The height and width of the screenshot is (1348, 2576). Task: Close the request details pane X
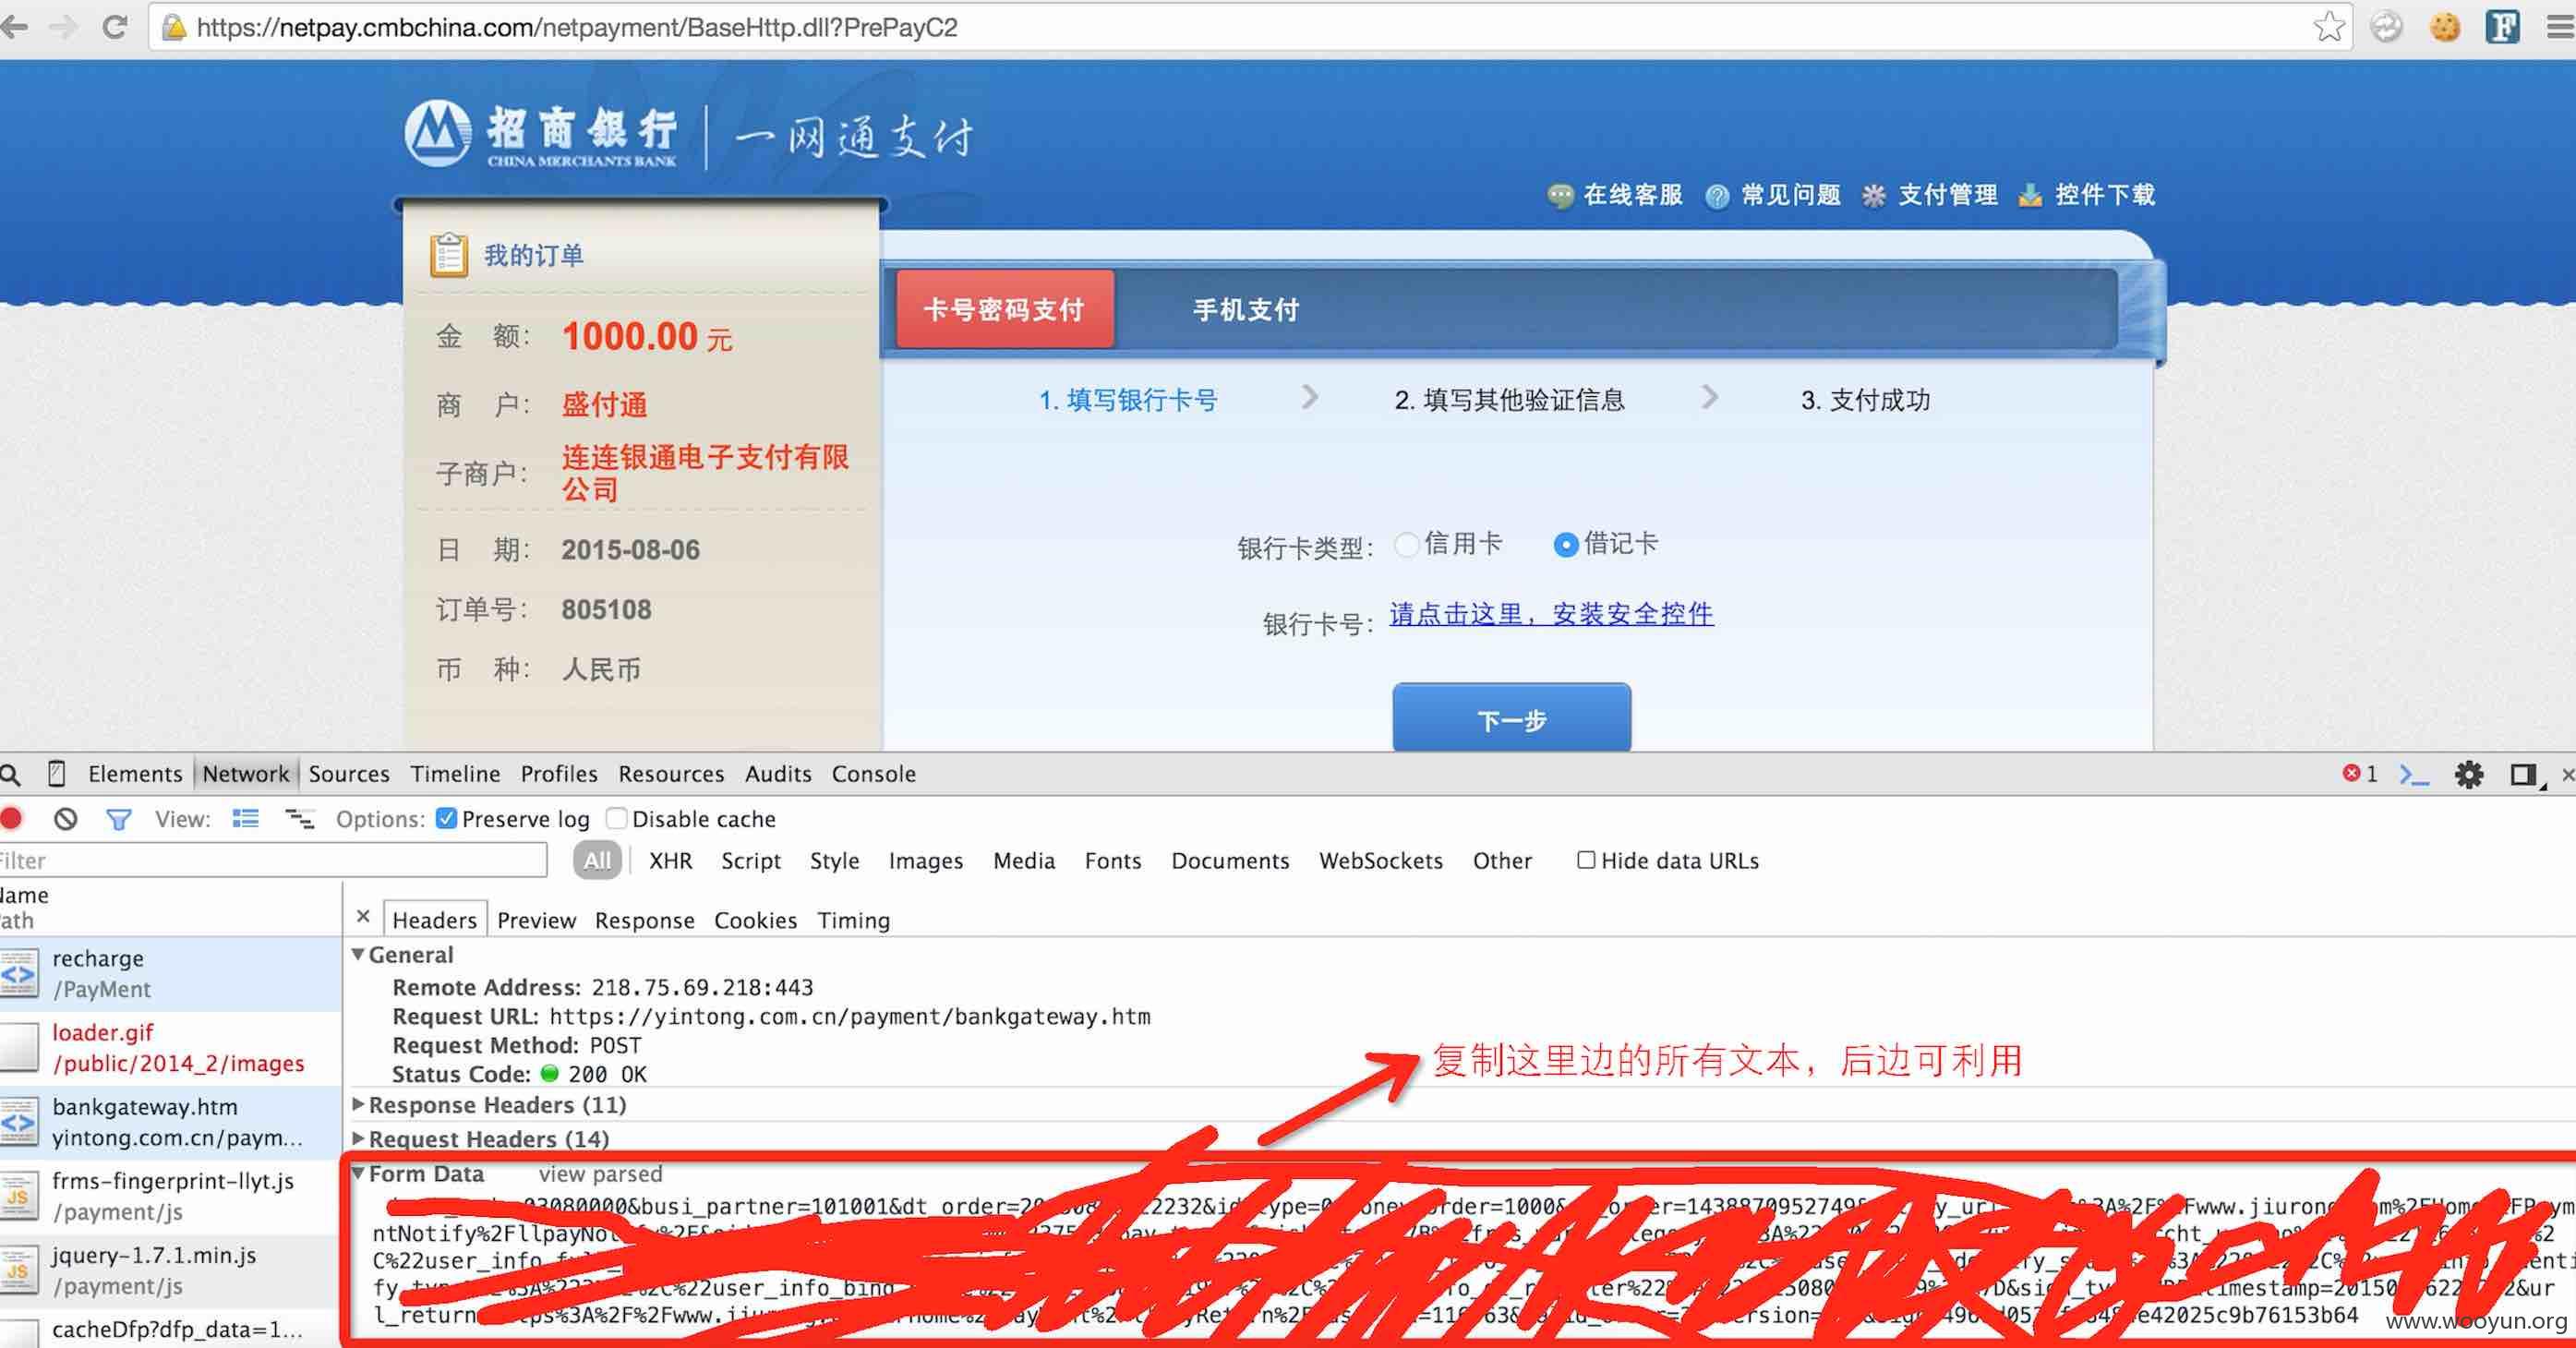tap(364, 917)
